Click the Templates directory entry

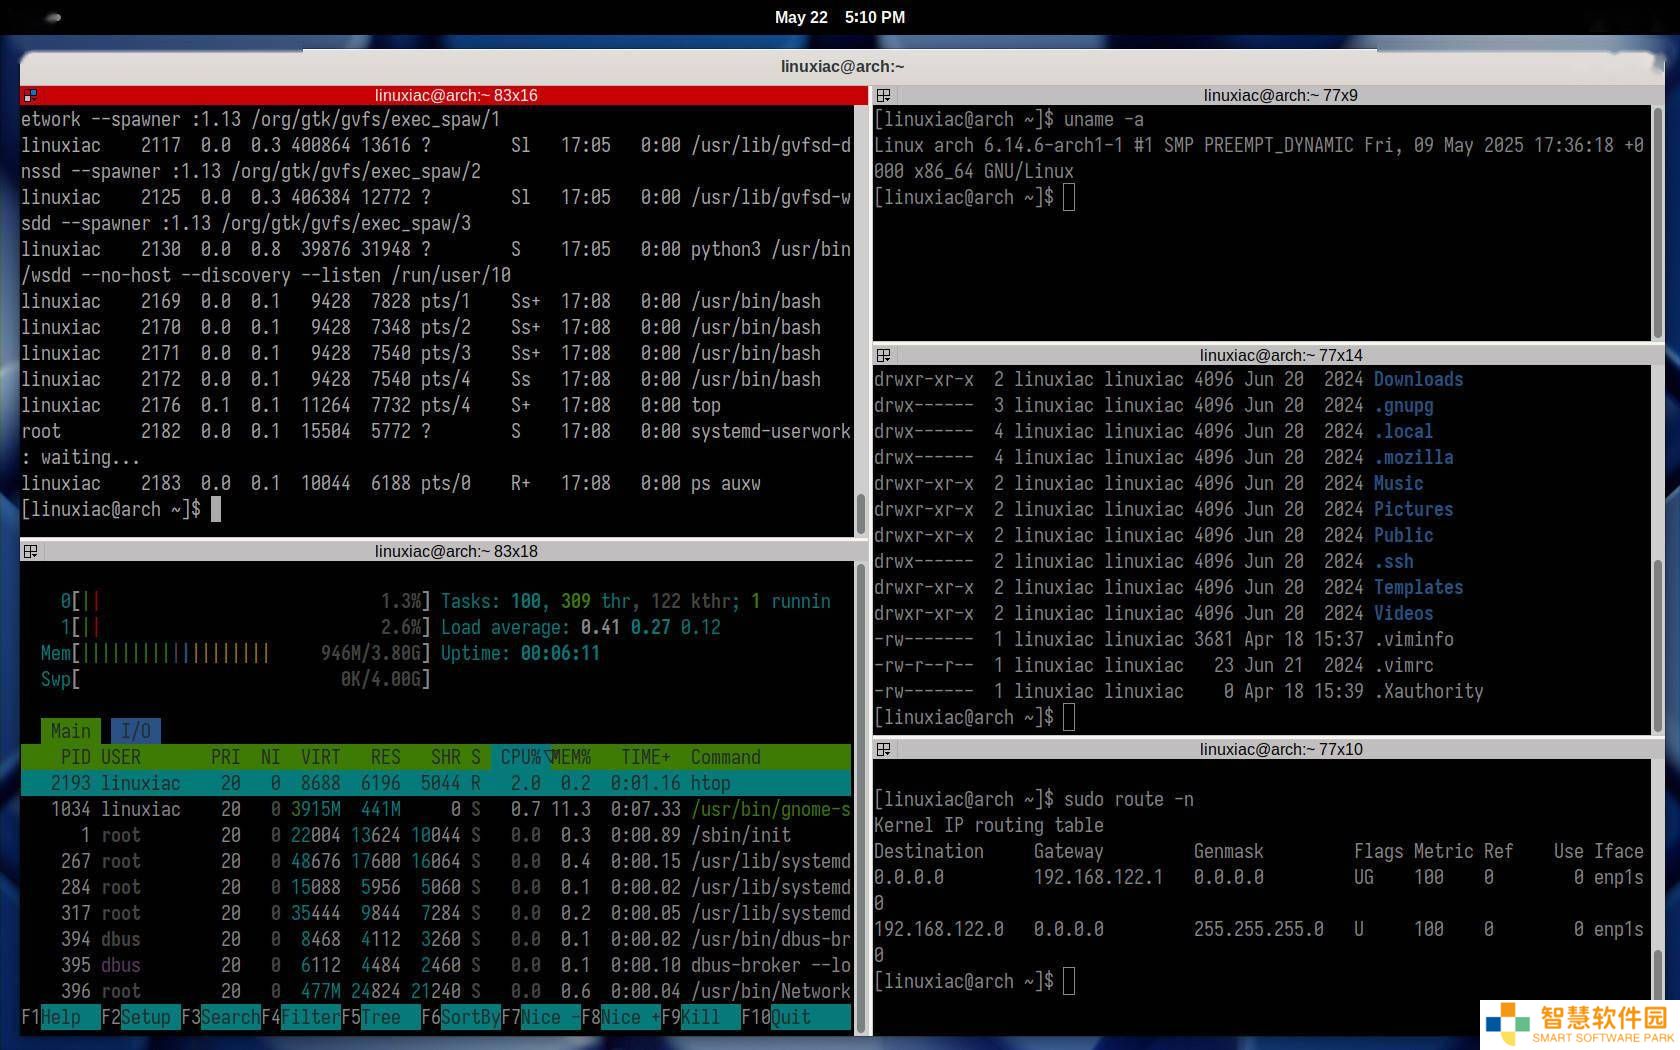point(1418,587)
